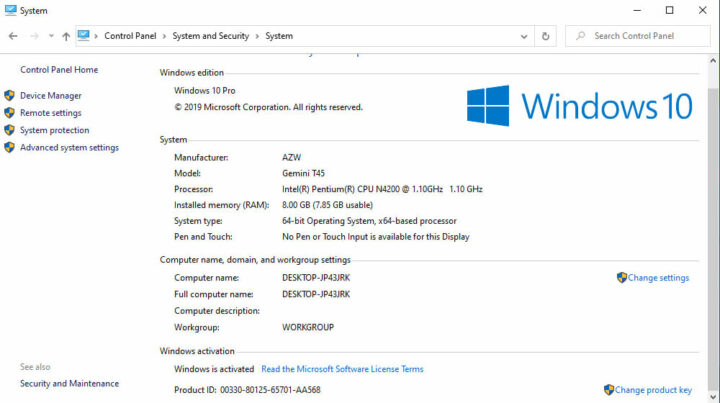Screen dimensions: 720x403
Task: Click the System breadcrumb segment
Action: tap(279, 36)
